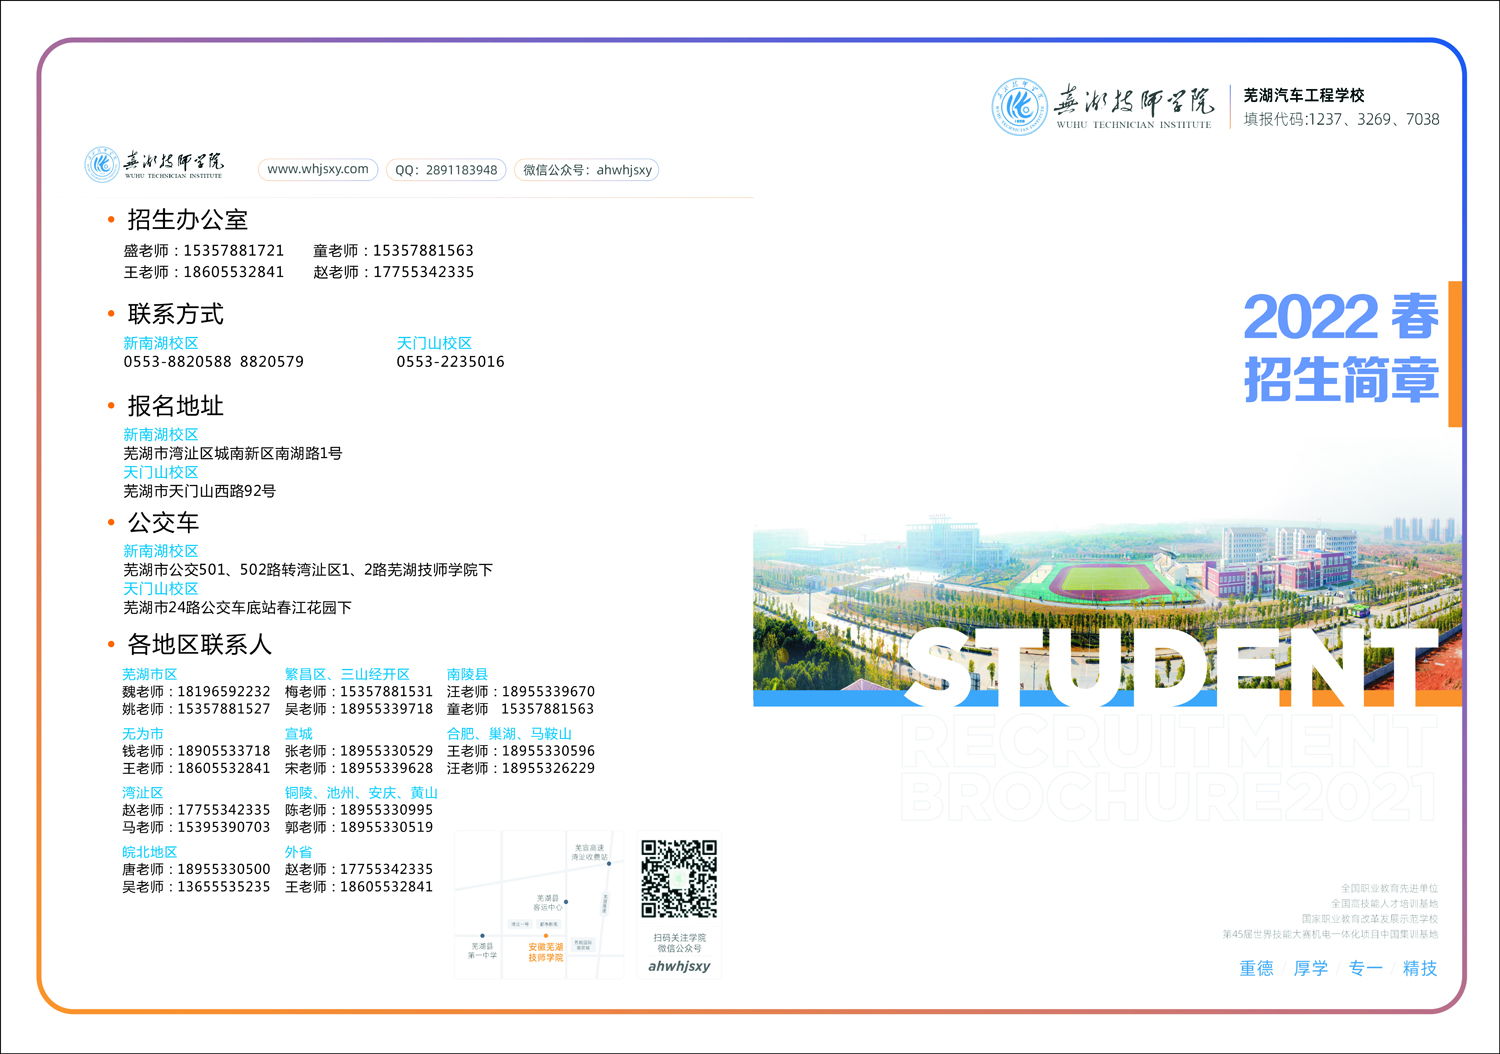Select the ahwhjsxy text below QR code
The height and width of the screenshot is (1054, 1500).
(x=679, y=967)
